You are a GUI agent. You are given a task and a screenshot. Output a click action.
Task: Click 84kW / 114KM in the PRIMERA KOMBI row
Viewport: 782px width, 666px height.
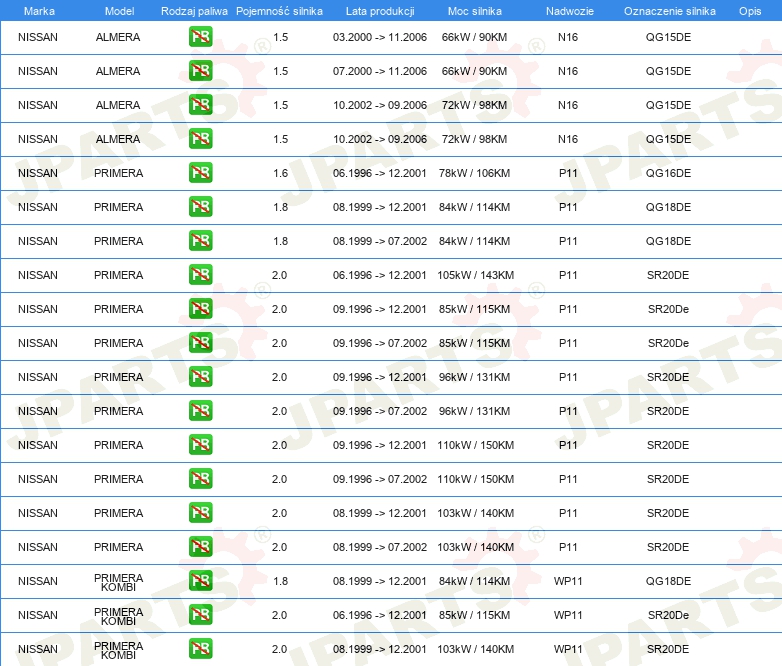[x=474, y=581]
